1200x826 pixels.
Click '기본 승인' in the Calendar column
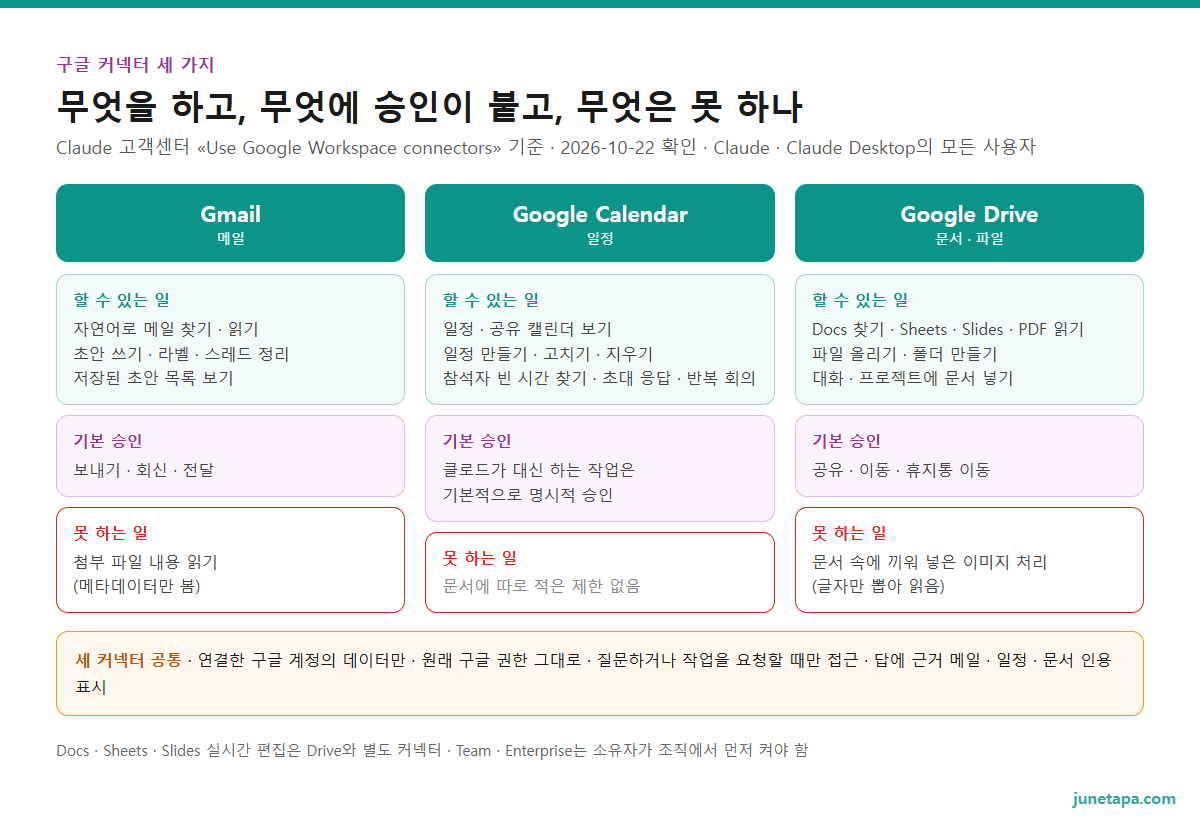[478, 441]
